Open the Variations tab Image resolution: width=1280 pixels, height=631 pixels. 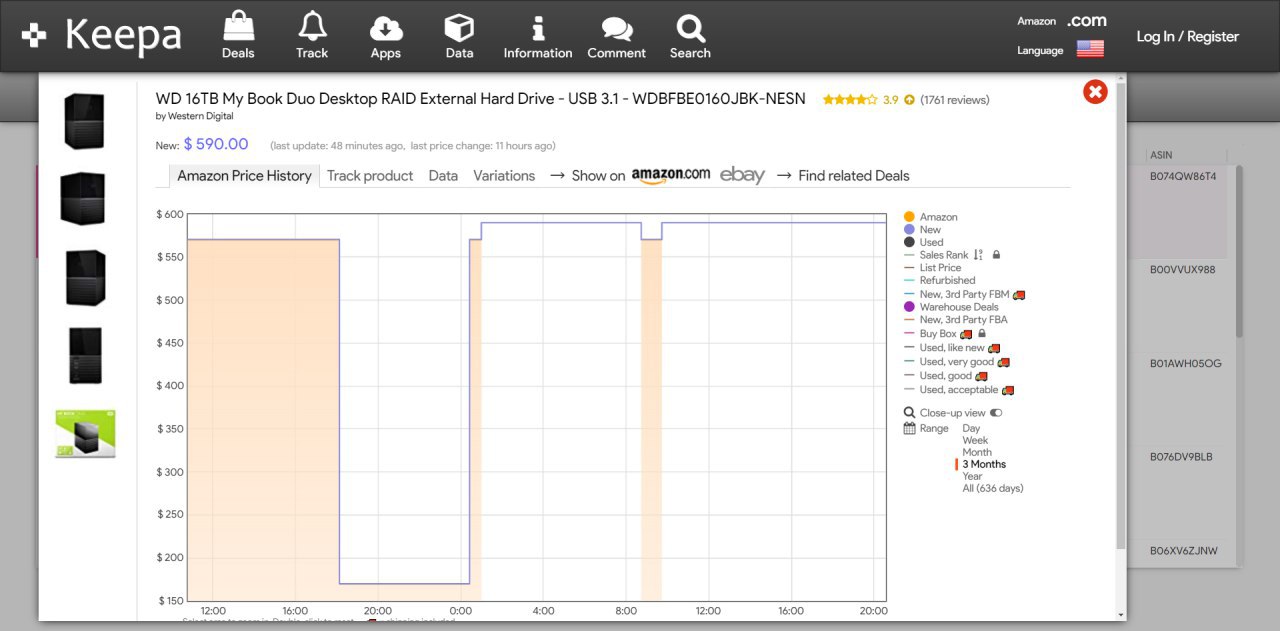click(504, 176)
